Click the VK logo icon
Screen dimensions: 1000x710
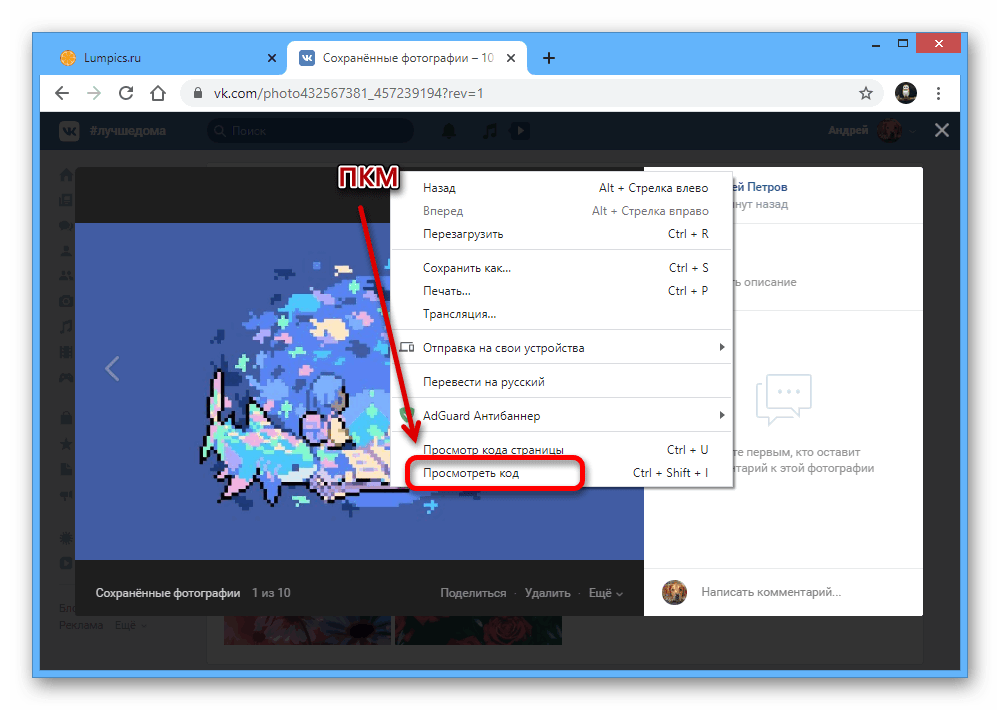click(x=70, y=131)
